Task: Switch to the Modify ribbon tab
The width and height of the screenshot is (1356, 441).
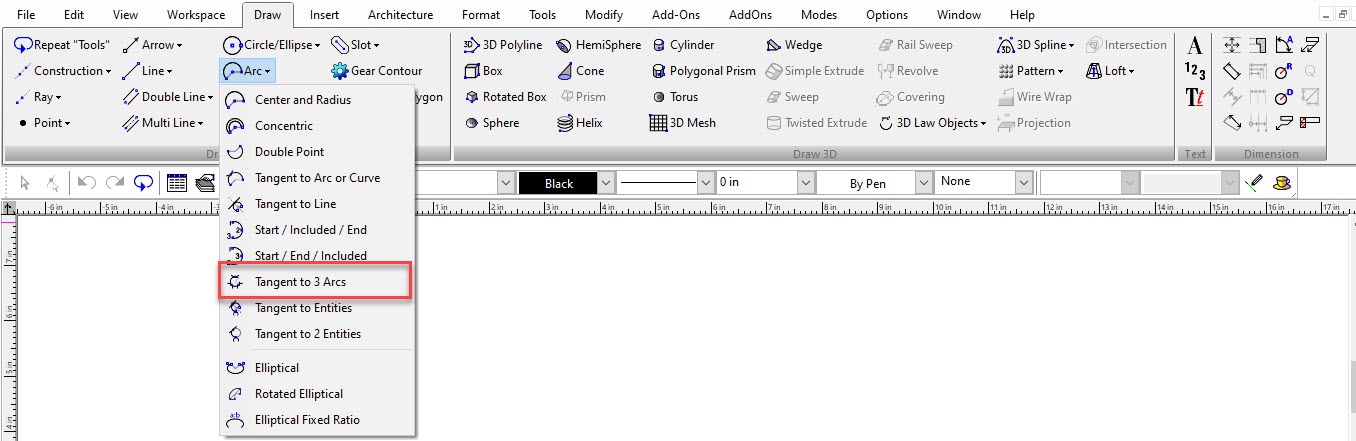Action: (x=604, y=15)
